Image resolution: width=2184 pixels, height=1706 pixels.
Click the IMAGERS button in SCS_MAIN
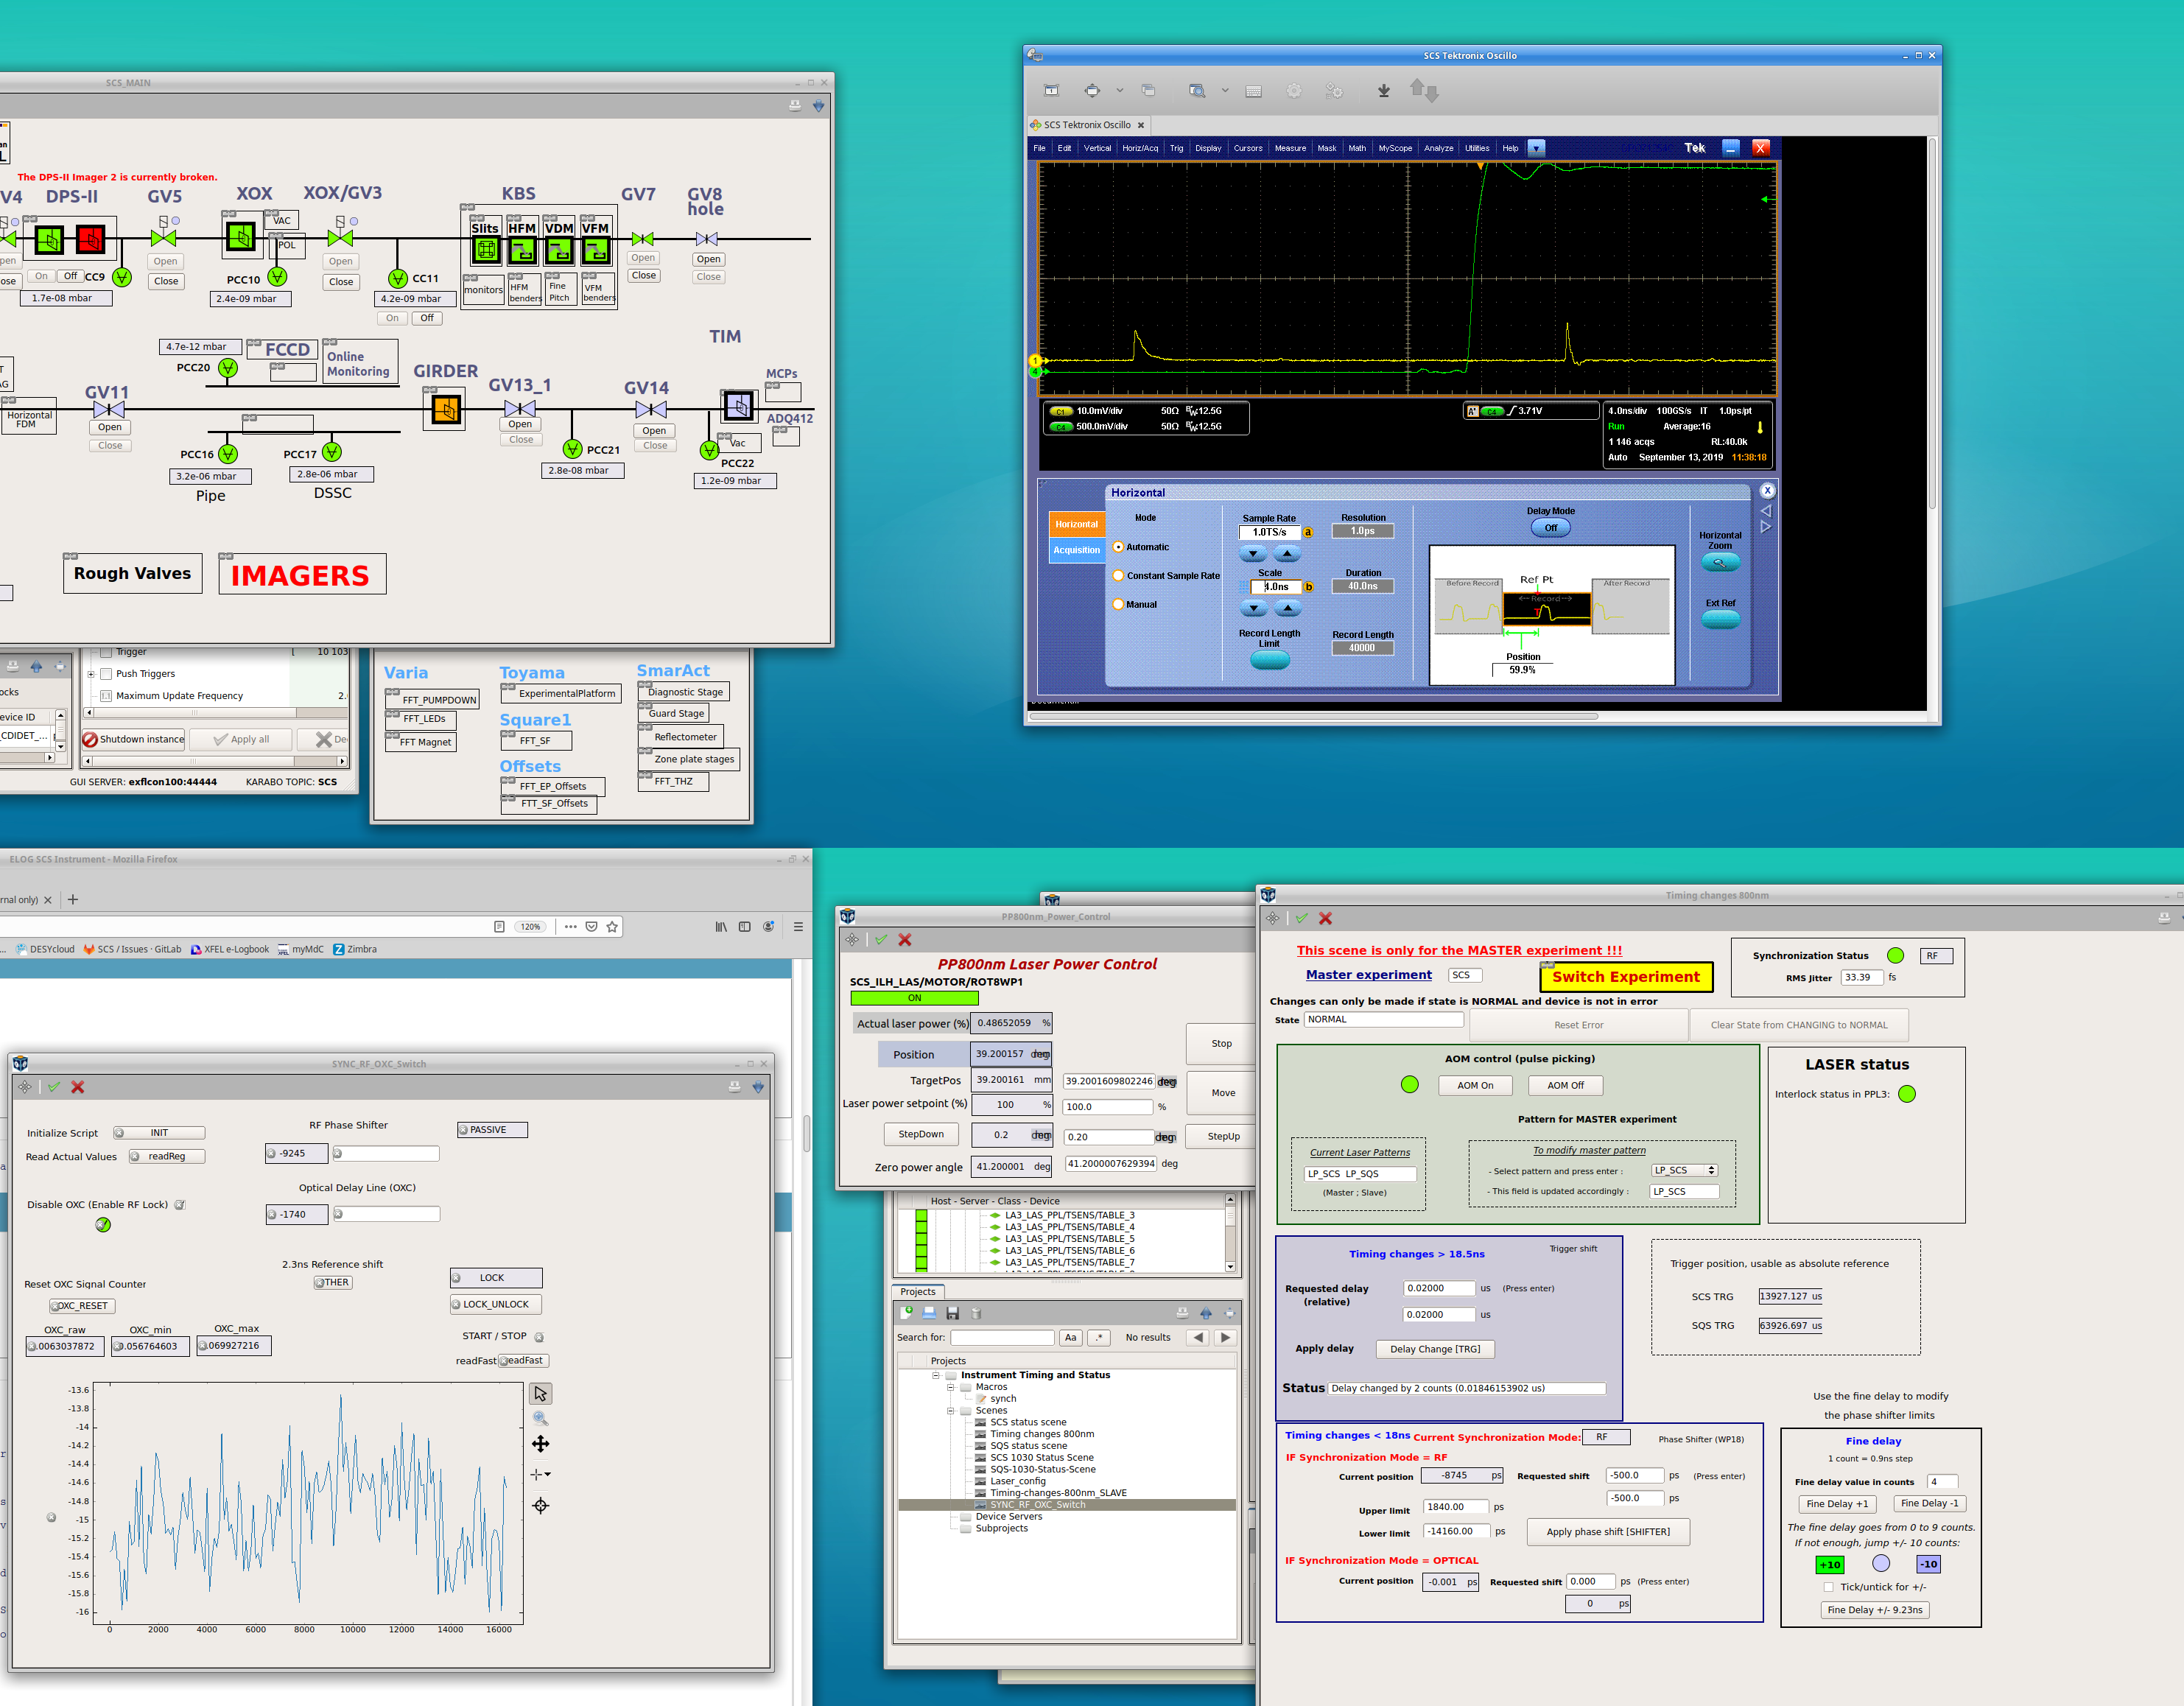301,575
